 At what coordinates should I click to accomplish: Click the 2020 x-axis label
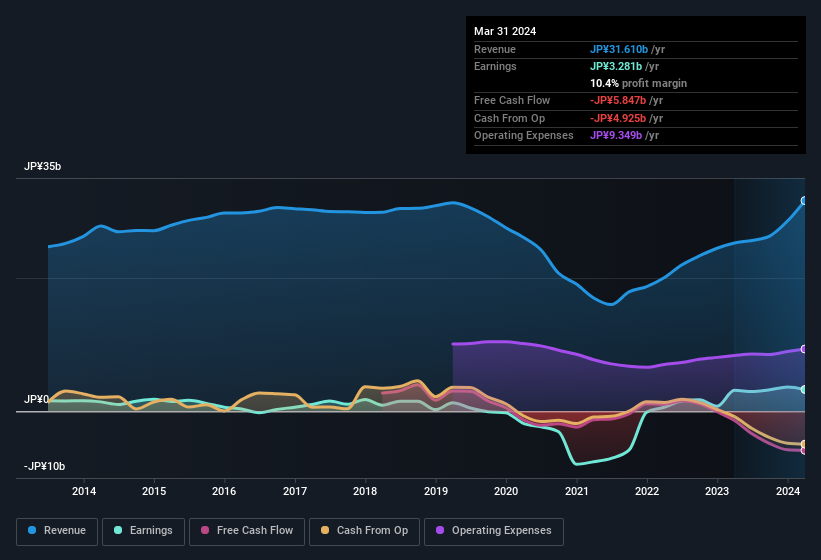click(506, 491)
